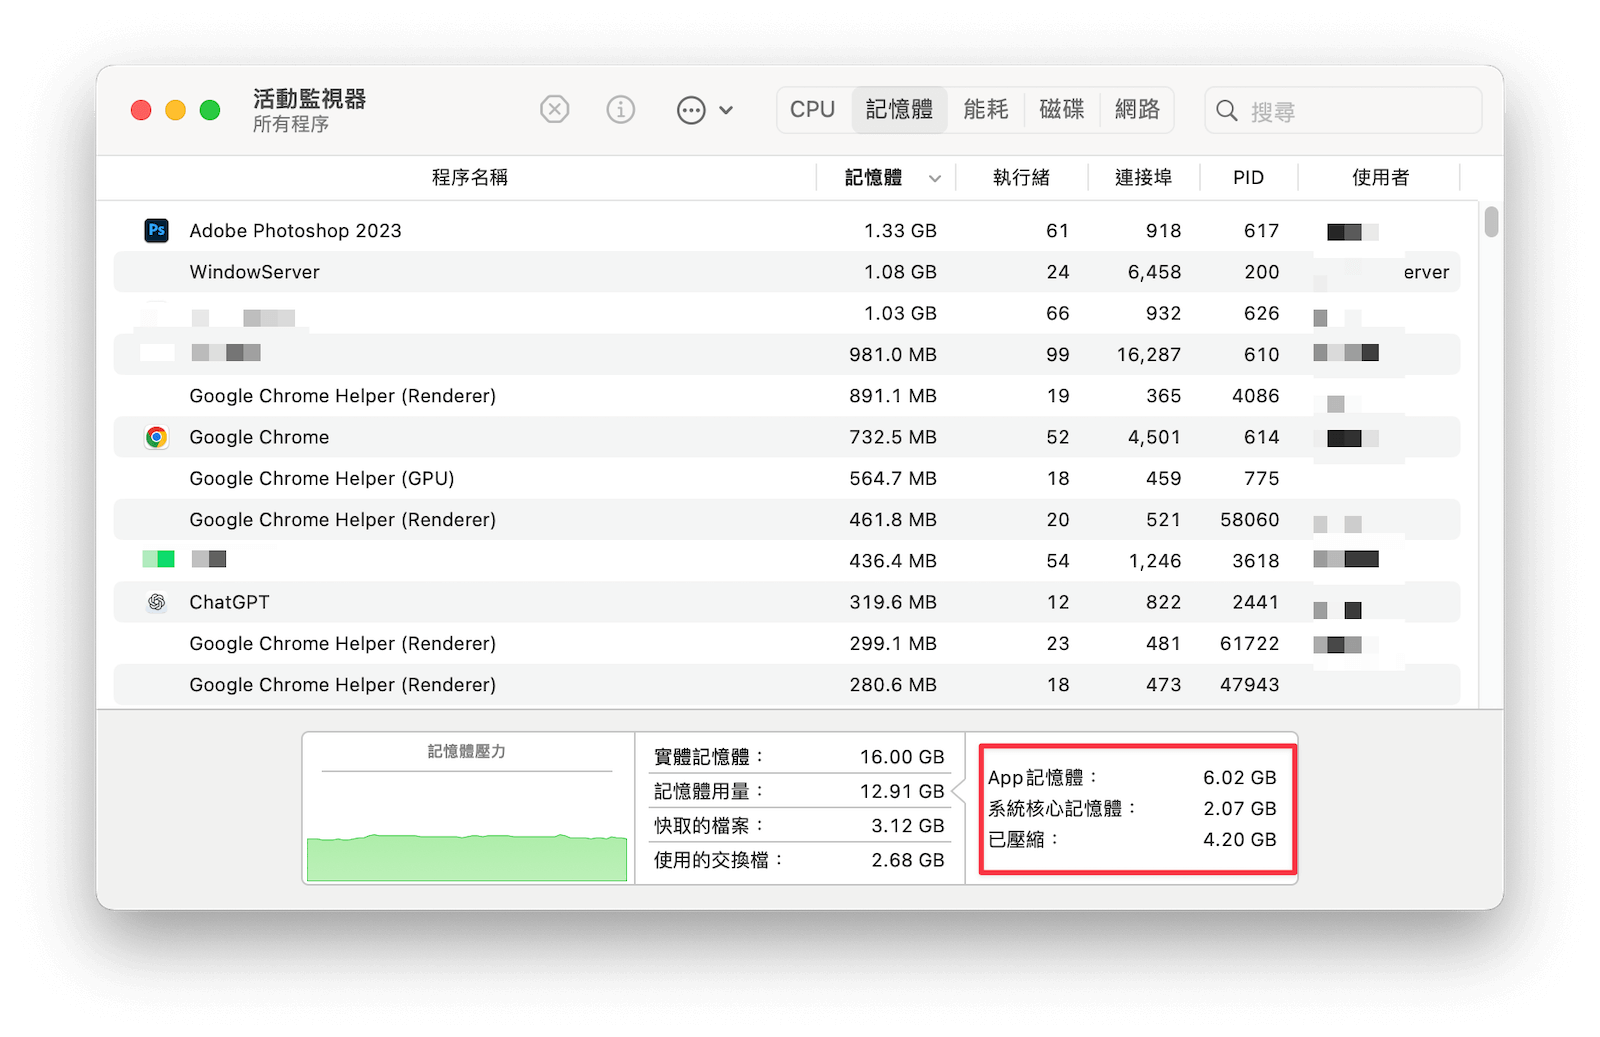Image resolution: width=1600 pixels, height=1037 pixels.
Task: Select the Adobe Photoshop 2023 process row
Action: pos(787,230)
